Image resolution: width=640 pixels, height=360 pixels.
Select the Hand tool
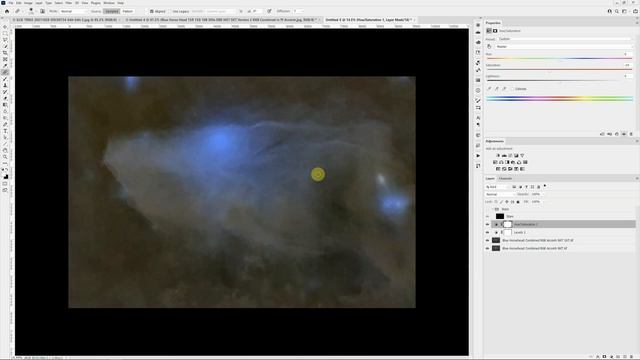tap(5, 151)
